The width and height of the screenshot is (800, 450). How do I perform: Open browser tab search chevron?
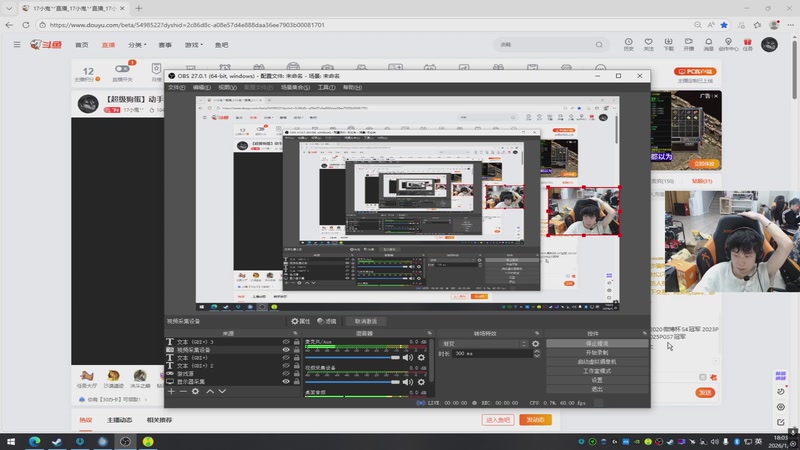[9, 8]
